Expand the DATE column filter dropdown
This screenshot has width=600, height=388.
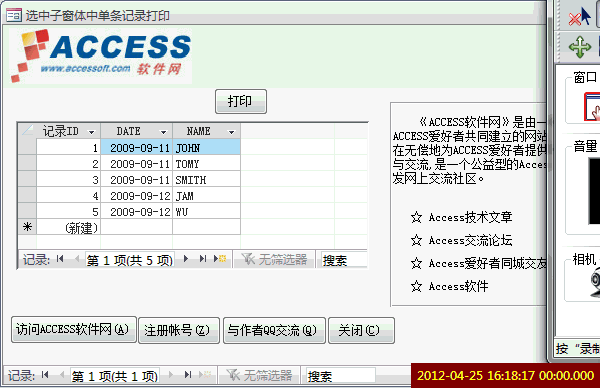(163, 132)
